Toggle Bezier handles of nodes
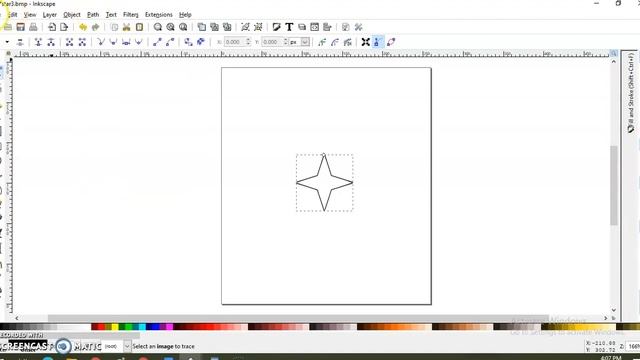This screenshot has height=360, width=640. [378, 42]
